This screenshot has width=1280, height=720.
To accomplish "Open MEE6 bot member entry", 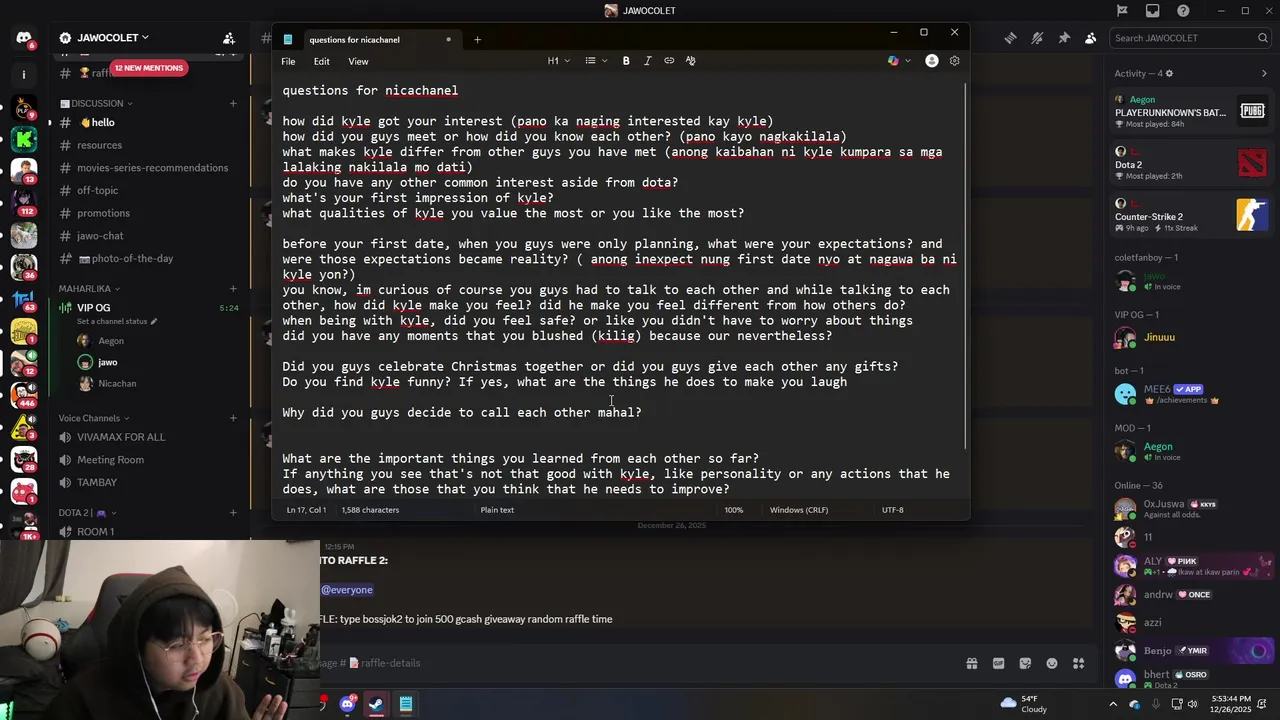I will point(1190,394).
